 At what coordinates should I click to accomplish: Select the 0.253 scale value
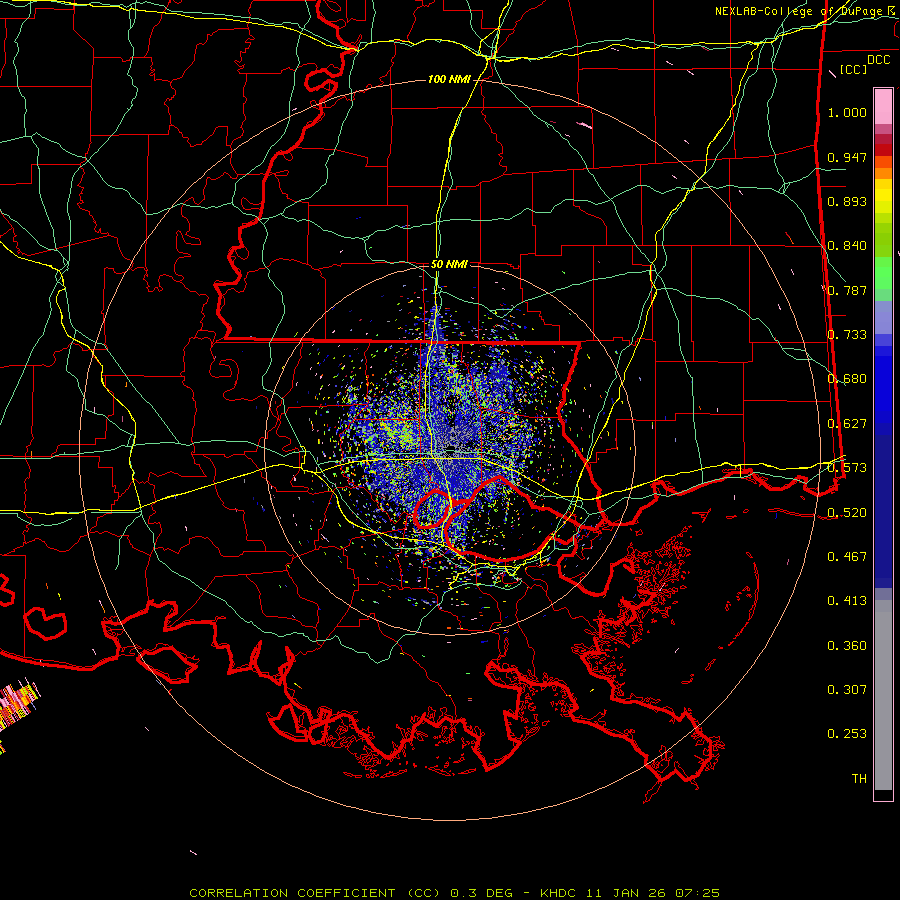click(x=847, y=734)
